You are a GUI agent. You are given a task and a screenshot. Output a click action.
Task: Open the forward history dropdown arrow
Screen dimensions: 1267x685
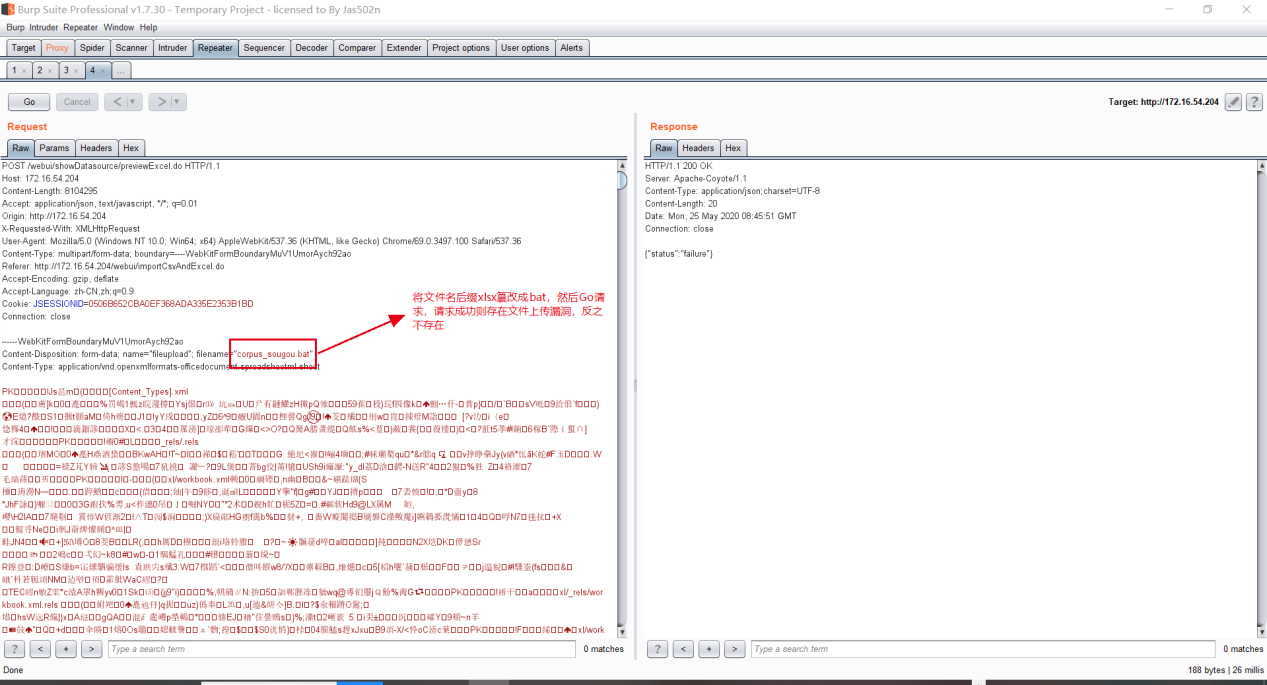178,102
